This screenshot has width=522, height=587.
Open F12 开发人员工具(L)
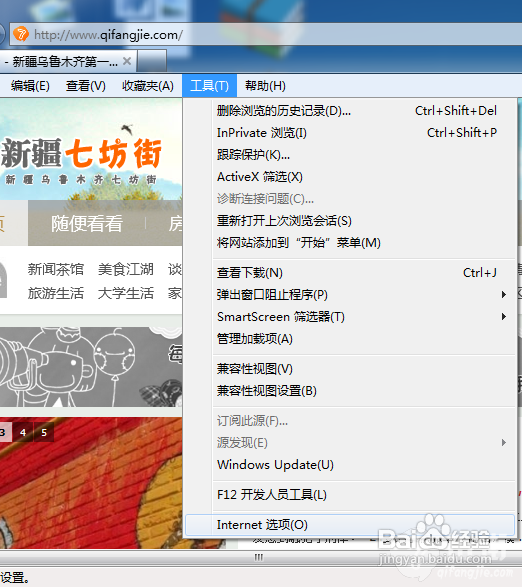[350, 495]
